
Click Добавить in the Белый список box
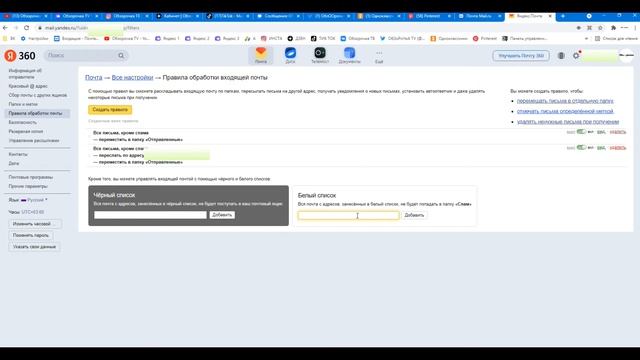(414, 215)
